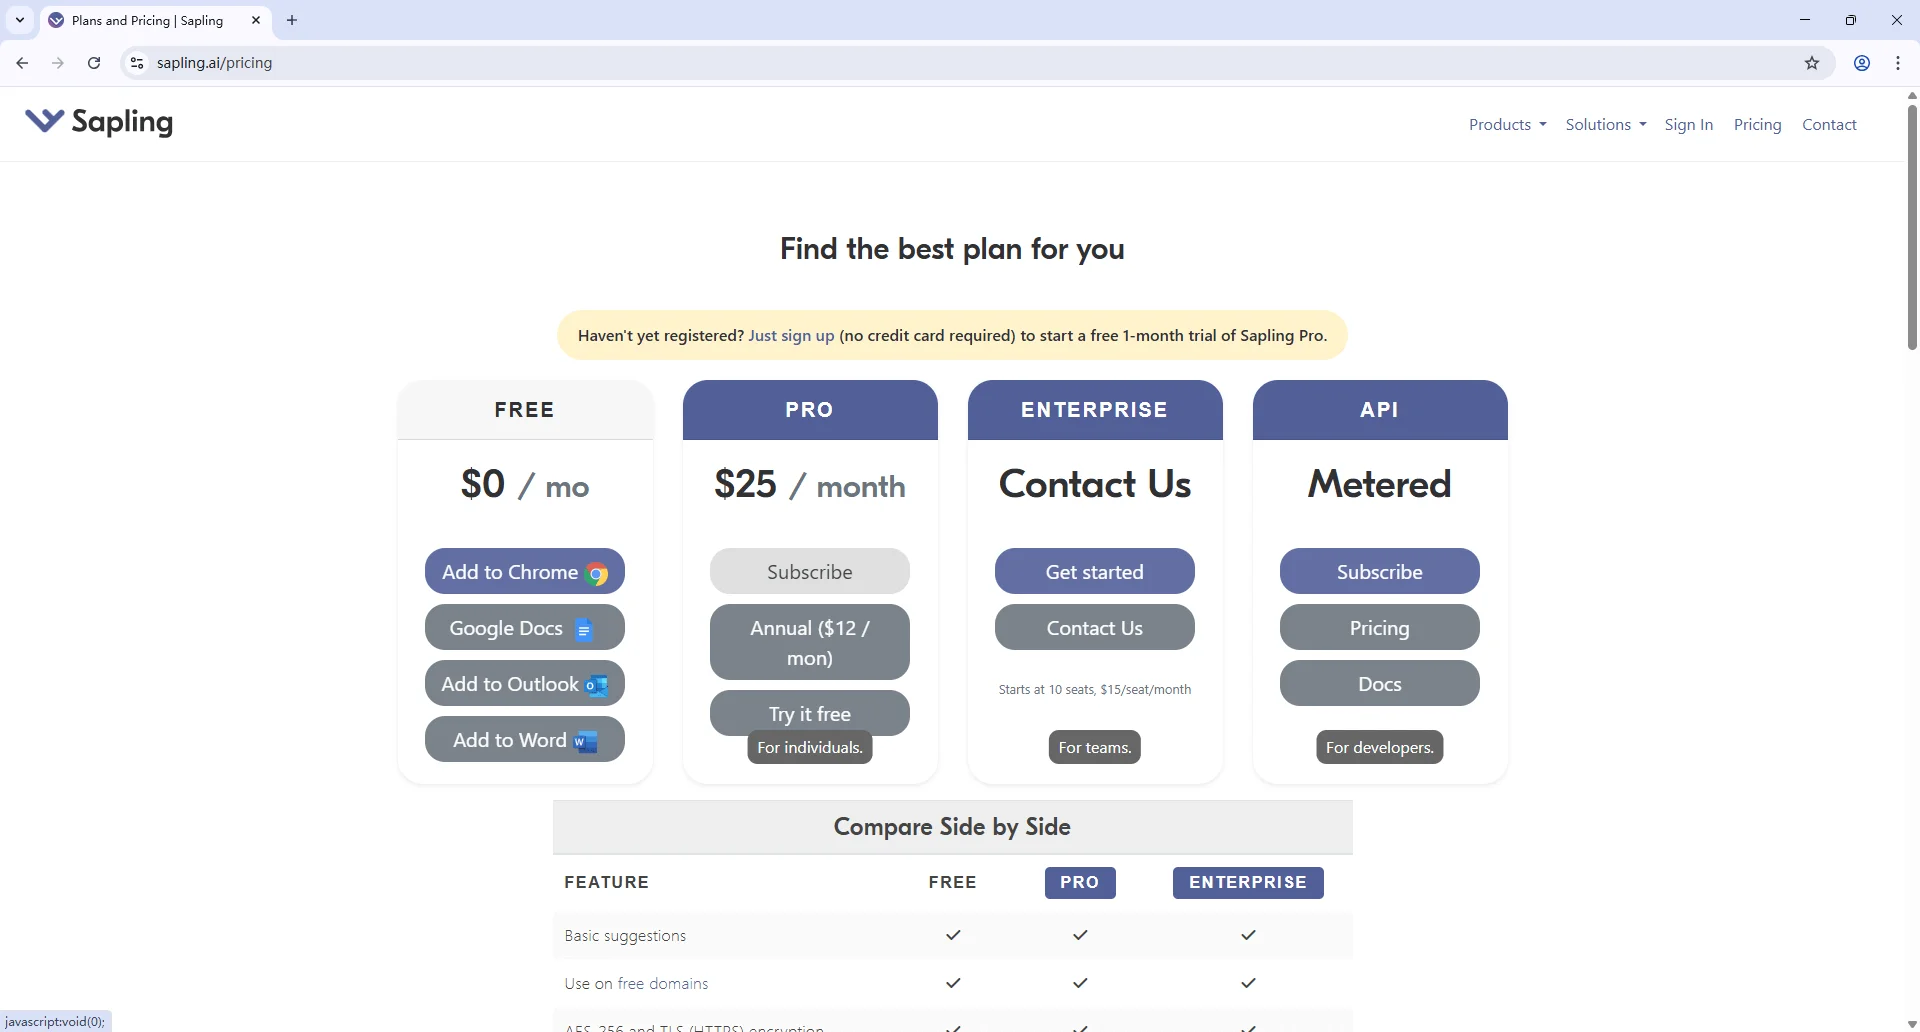Click the address bar URL field
The width and height of the screenshot is (1920, 1032).
960,63
